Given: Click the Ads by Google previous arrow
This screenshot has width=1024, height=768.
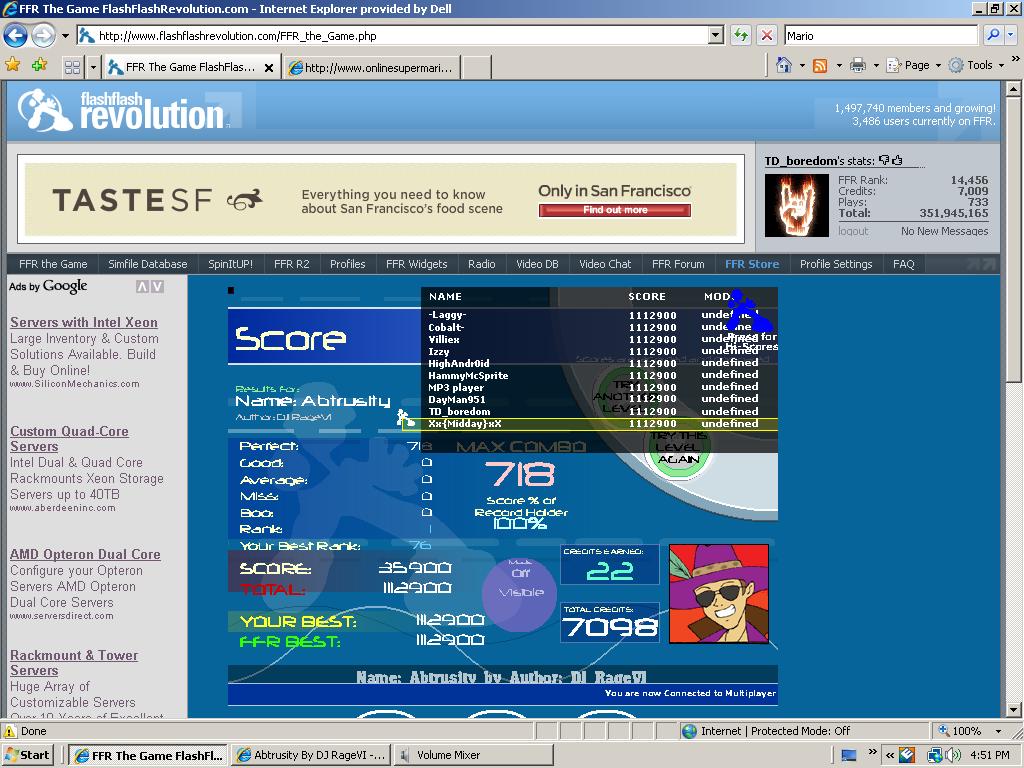Looking at the screenshot, I should pyautogui.click(x=142, y=286).
